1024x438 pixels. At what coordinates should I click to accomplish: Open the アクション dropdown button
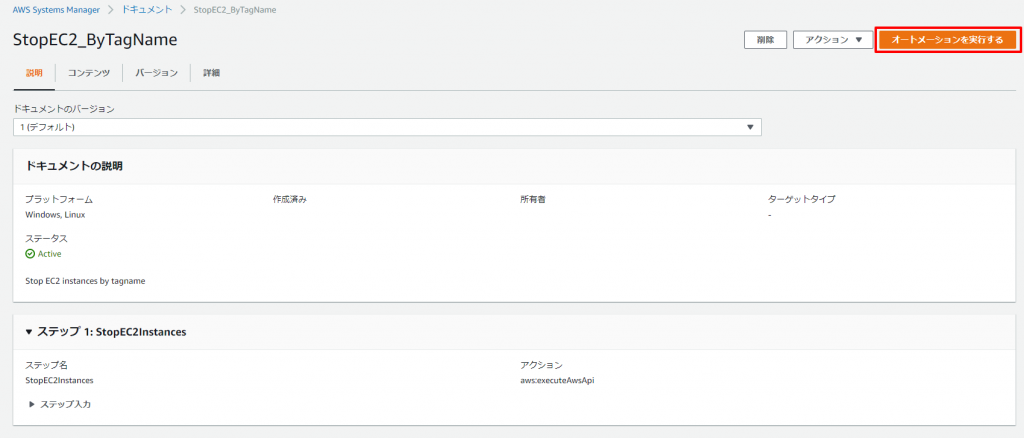(833, 40)
